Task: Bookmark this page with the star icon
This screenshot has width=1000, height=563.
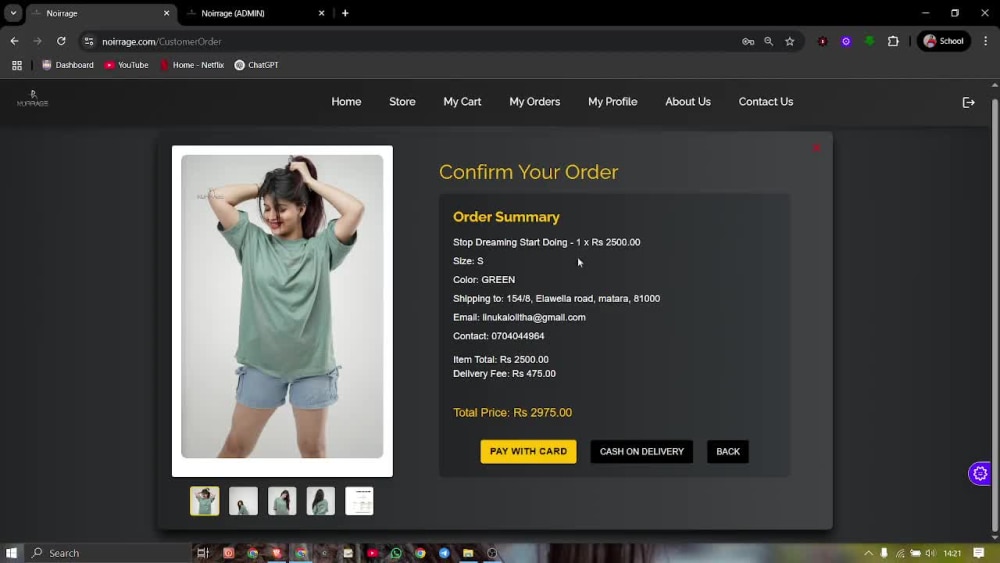Action: pos(790,41)
